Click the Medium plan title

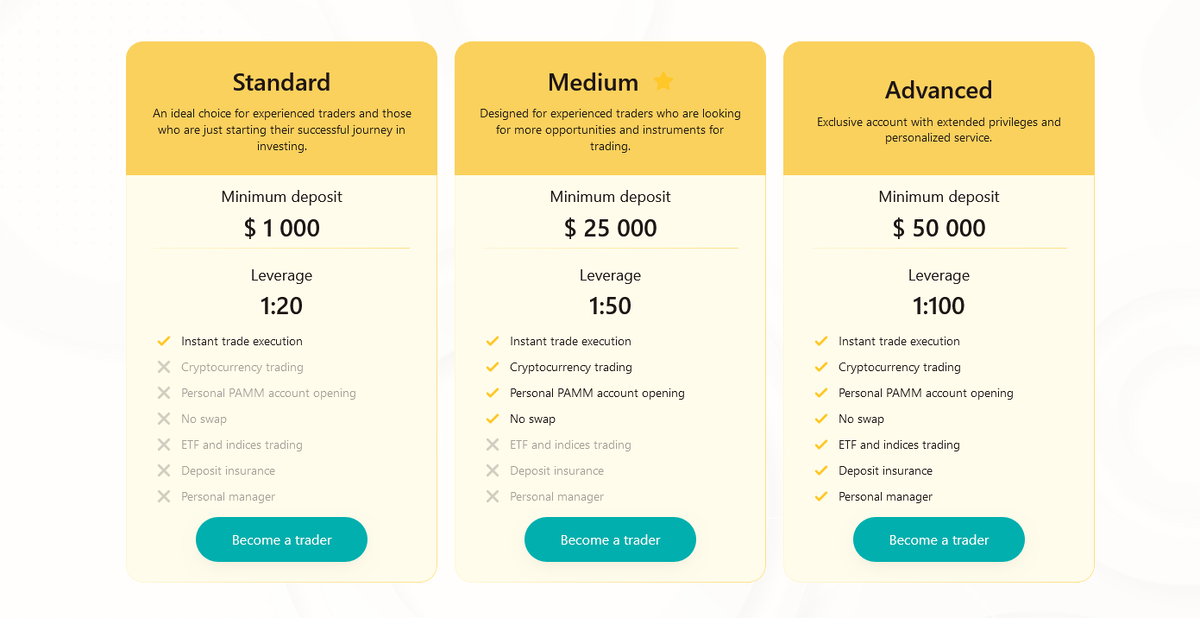[593, 82]
